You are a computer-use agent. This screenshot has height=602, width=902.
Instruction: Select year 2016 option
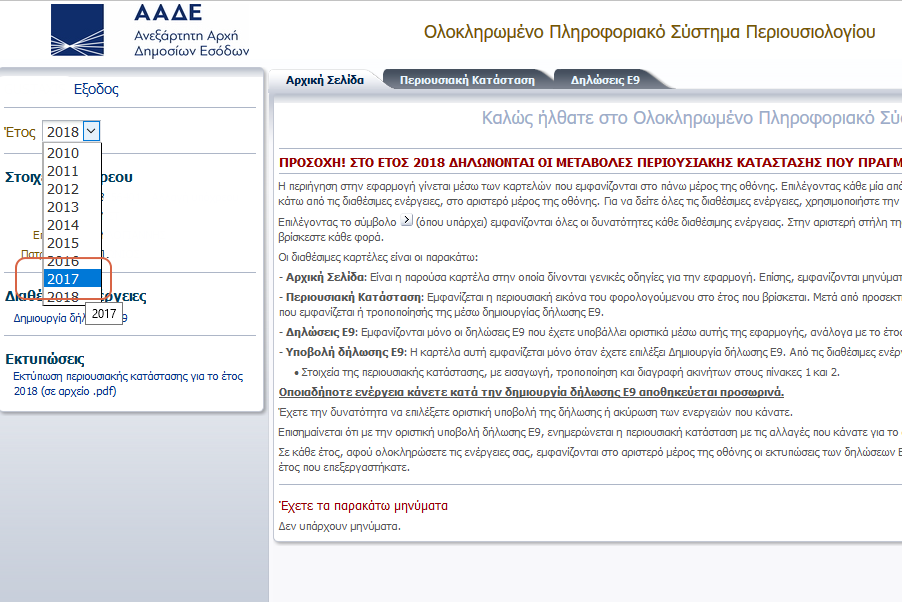pos(63,261)
